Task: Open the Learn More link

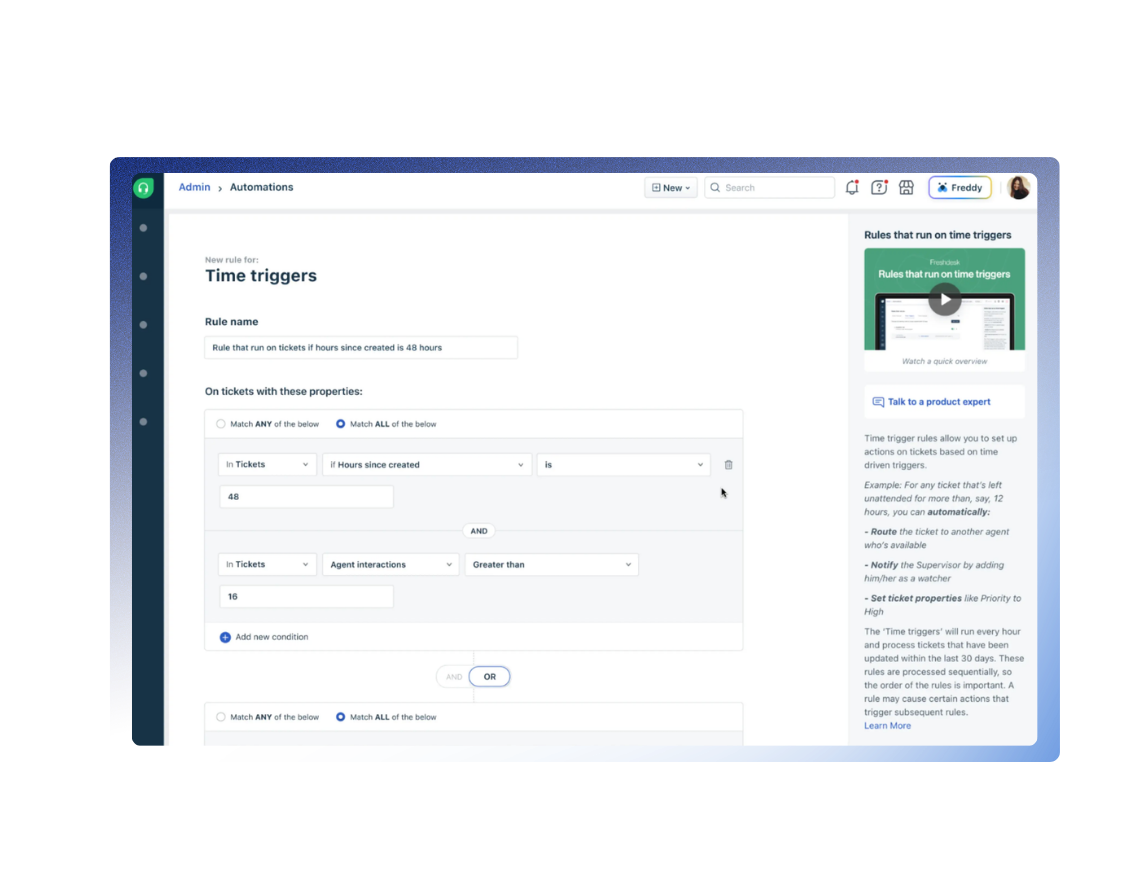Action: coord(887,726)
